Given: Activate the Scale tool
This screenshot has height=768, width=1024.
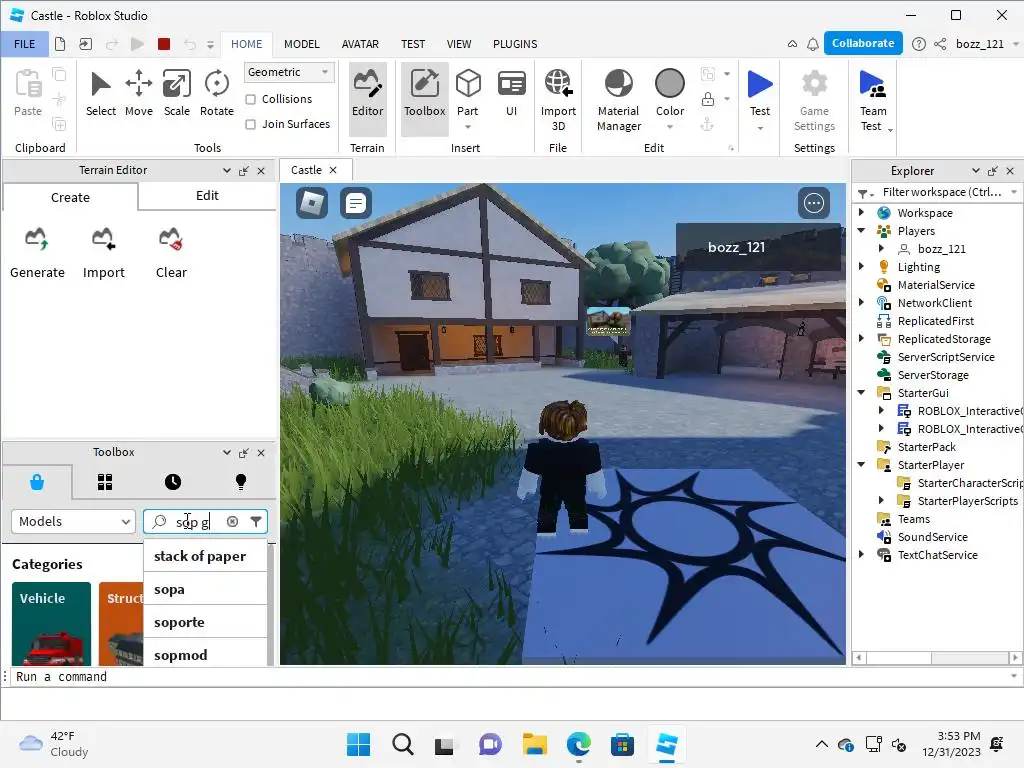Looking at the screenshot, I should [176, 93].
